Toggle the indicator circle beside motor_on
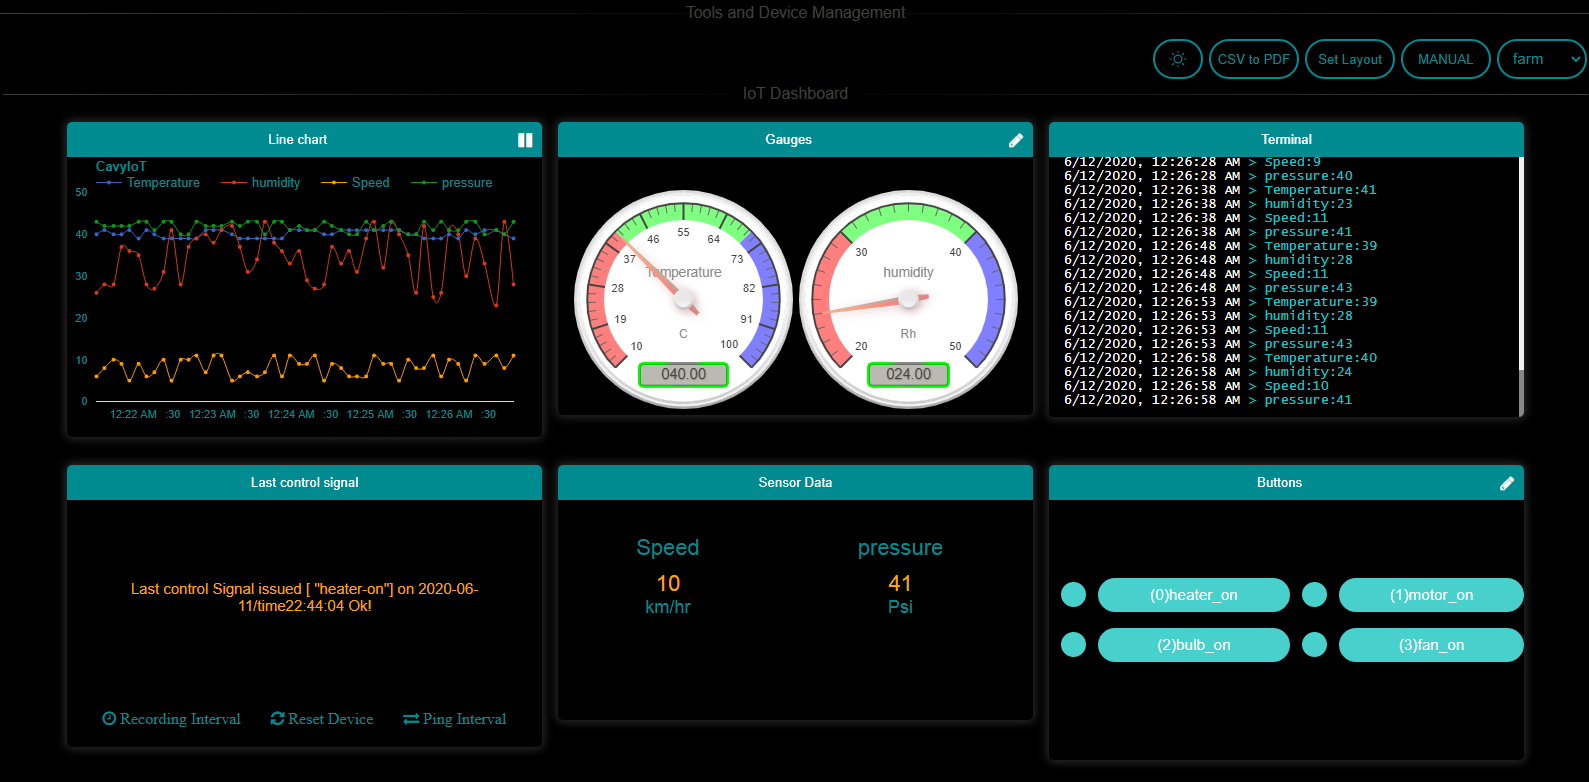This screenshot has height=782, width=1589. [x=1314, y=595]
